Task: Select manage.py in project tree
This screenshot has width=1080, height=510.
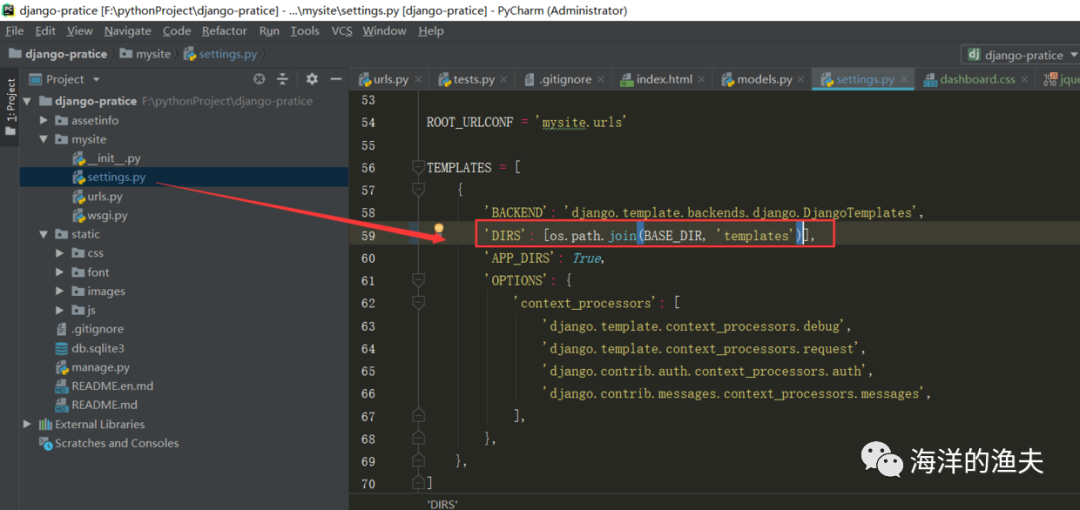Action: point(92,367)
